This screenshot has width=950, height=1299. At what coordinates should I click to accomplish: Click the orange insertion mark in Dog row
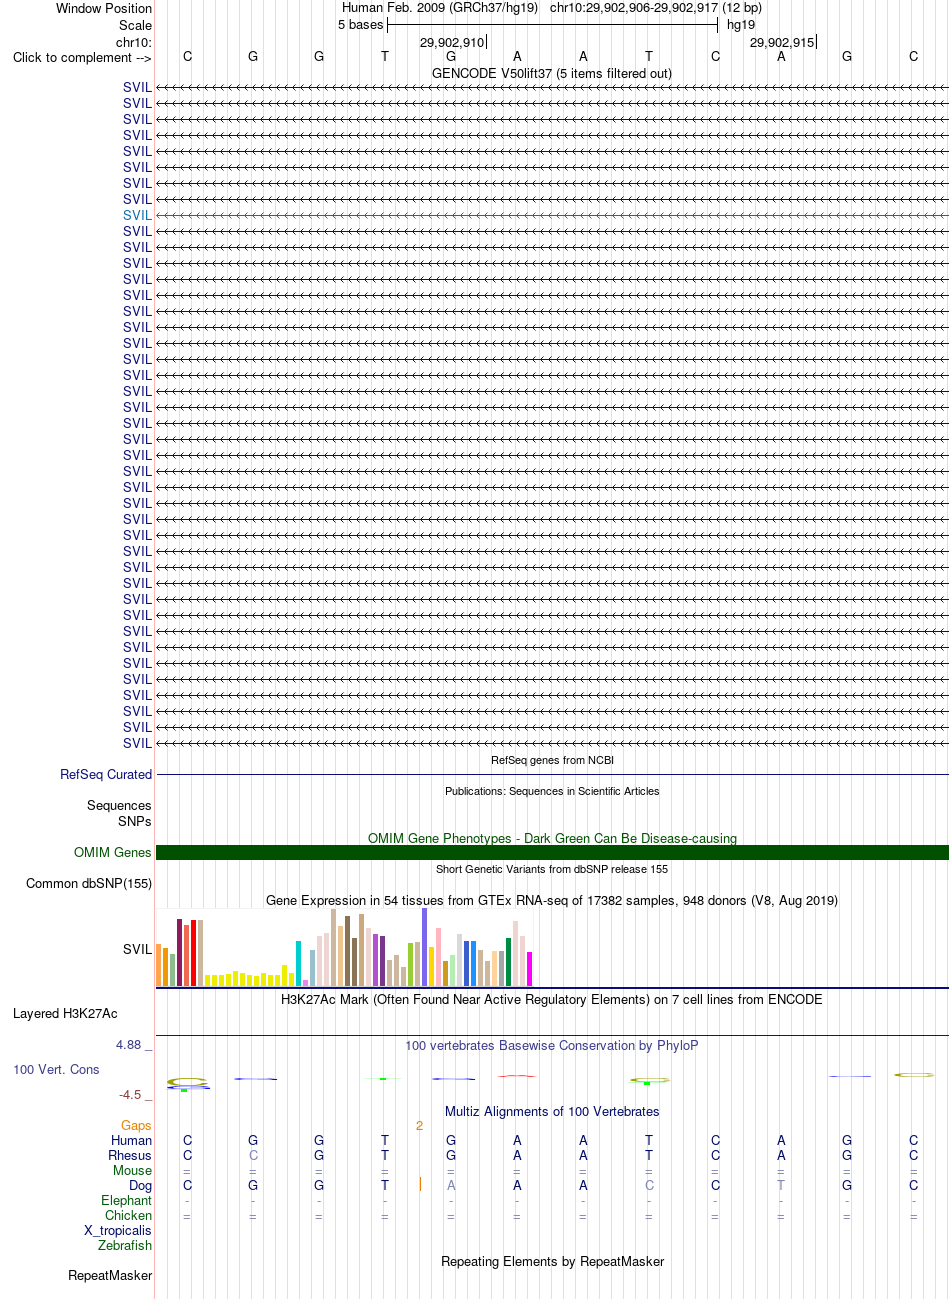coord(420,1185)
